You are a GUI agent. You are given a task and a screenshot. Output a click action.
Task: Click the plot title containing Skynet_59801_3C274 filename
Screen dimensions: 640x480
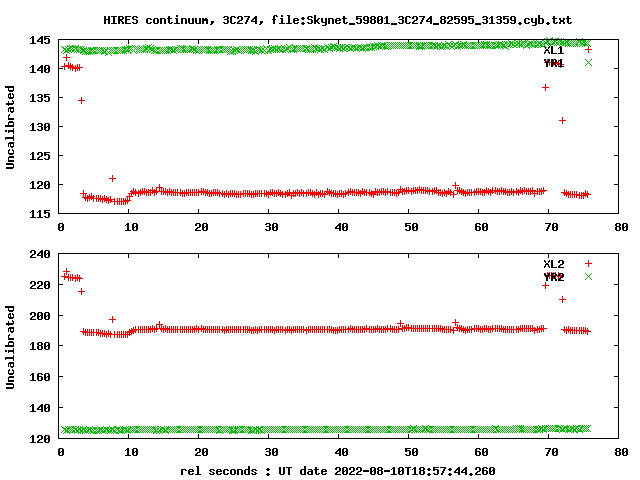tap(338, 20)
